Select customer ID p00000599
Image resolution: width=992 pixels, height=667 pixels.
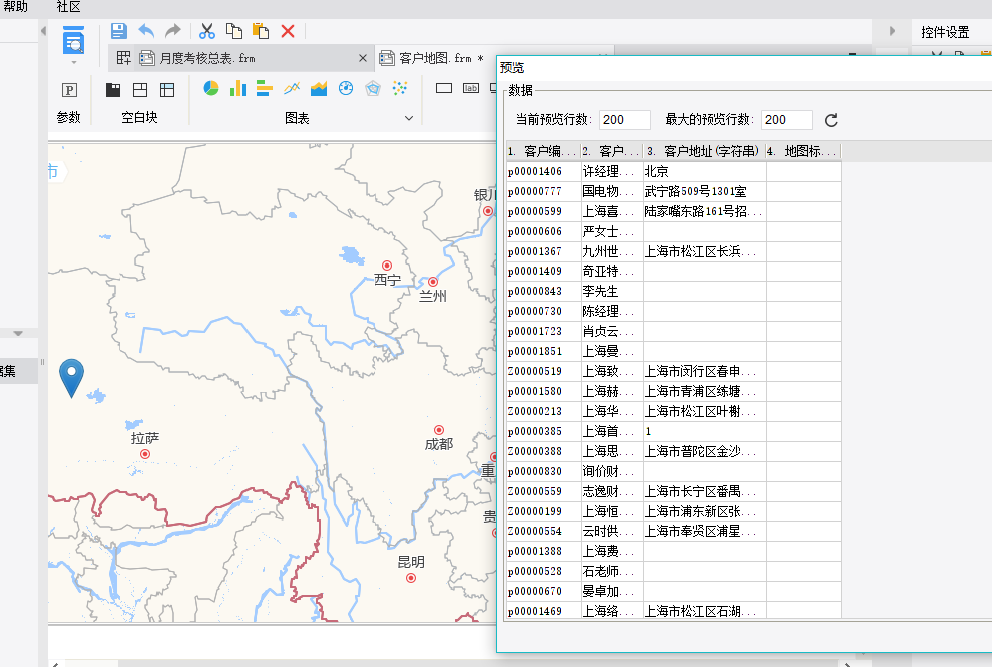543,211
